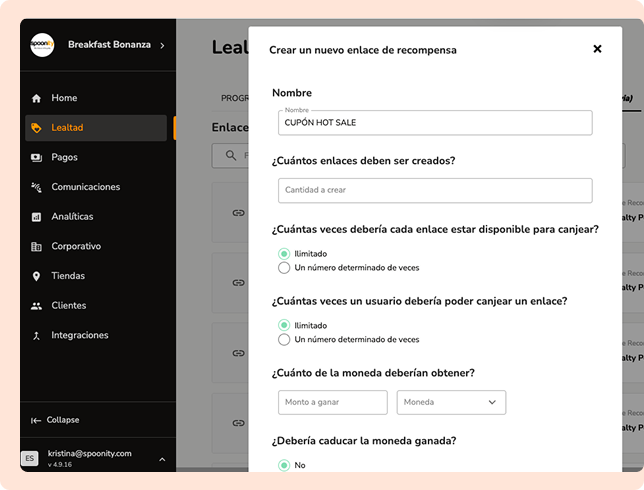The image size is (644, 490).
Task: Go to Pagos section
Action: [96, 157]
